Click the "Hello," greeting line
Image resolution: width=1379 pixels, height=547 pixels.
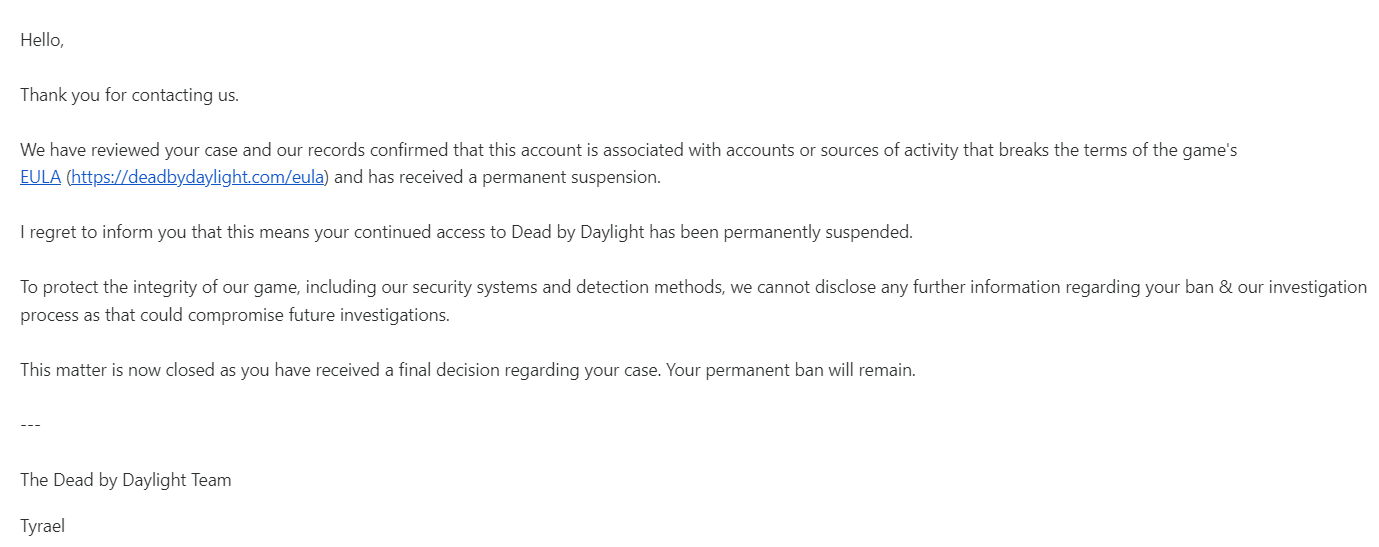click(42, 41)
